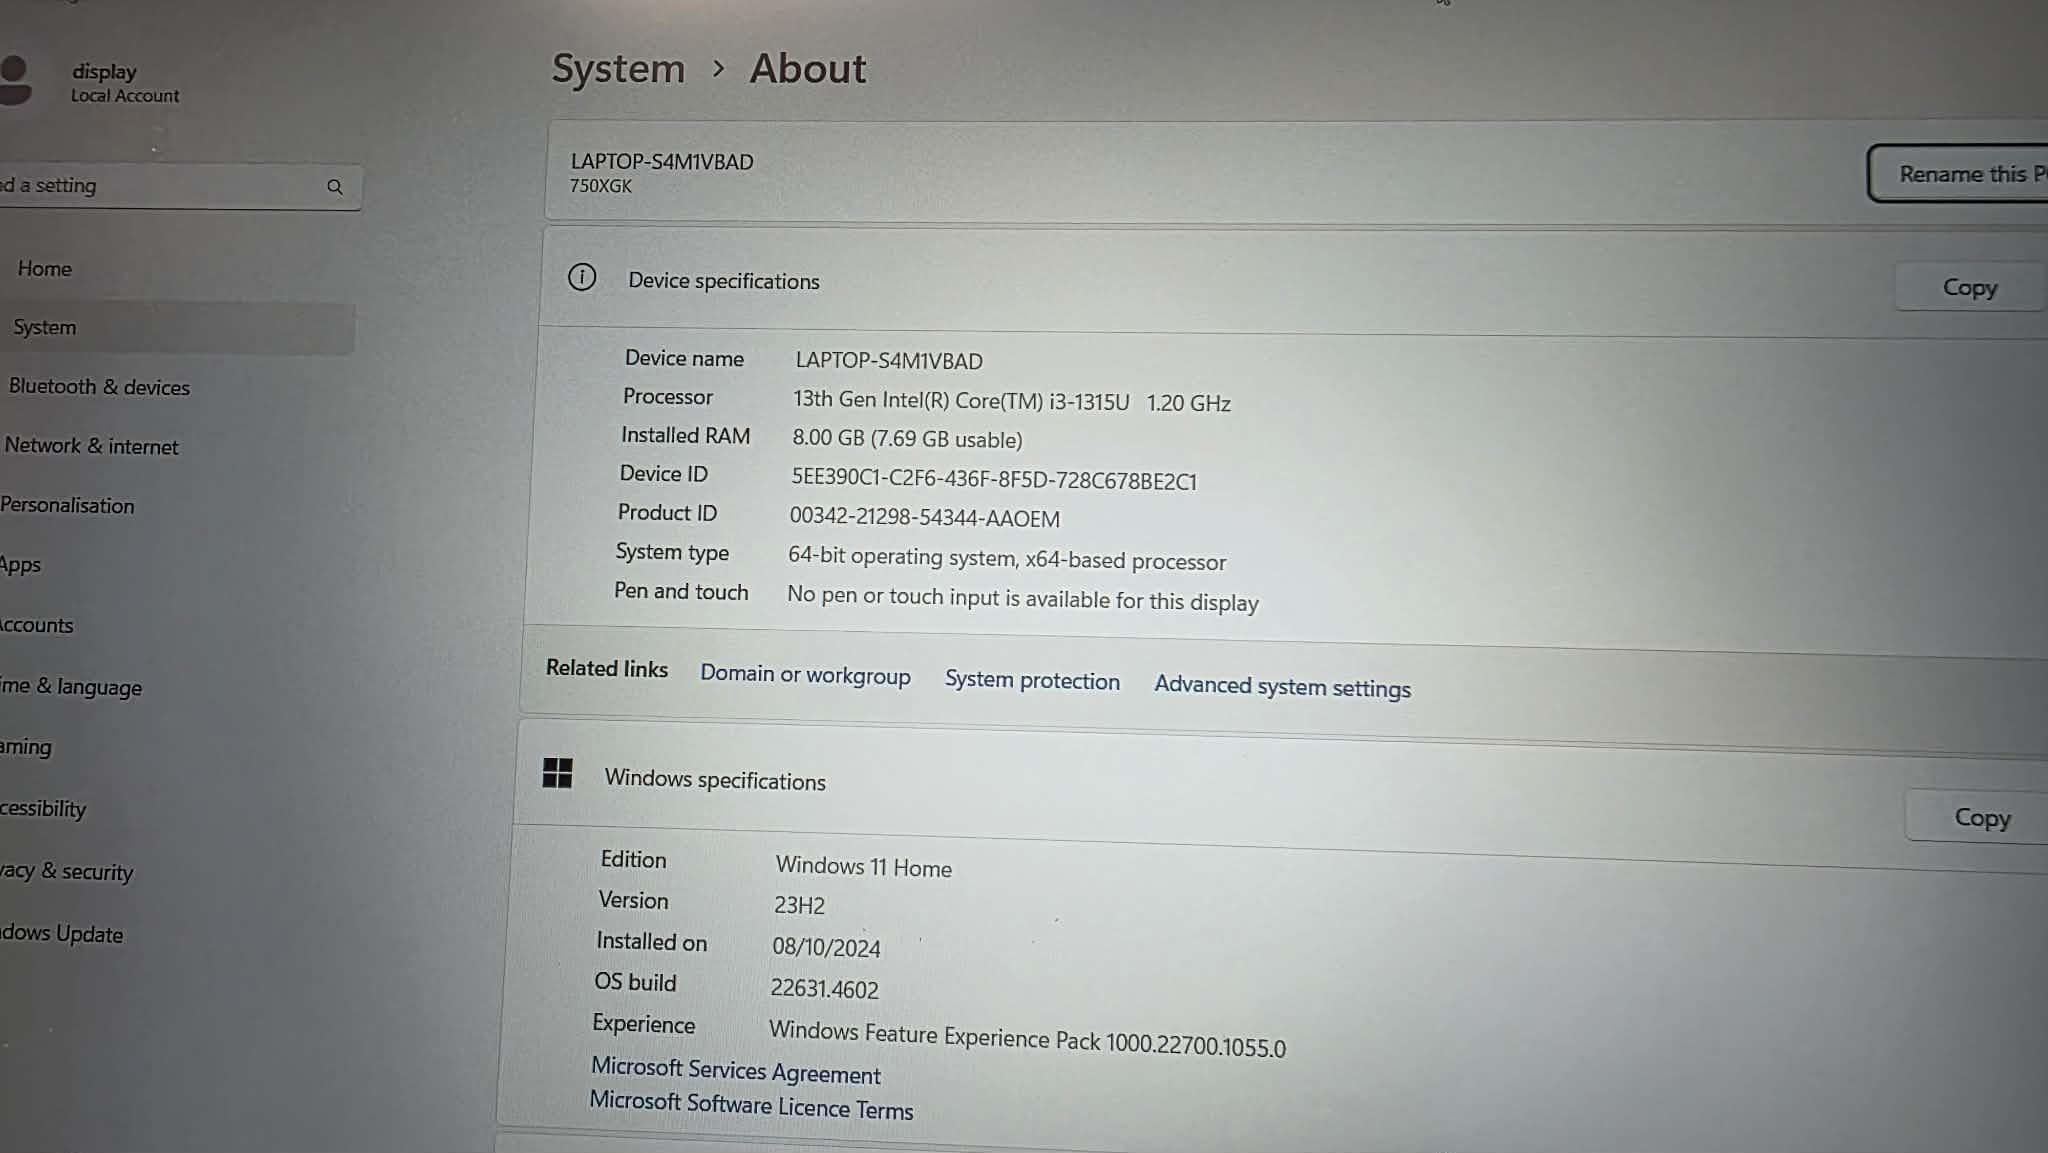The width and height of the screenshot is (2048, 1153).
Task: Click the Find a setting search box
Action: click(x=160, y=186)
